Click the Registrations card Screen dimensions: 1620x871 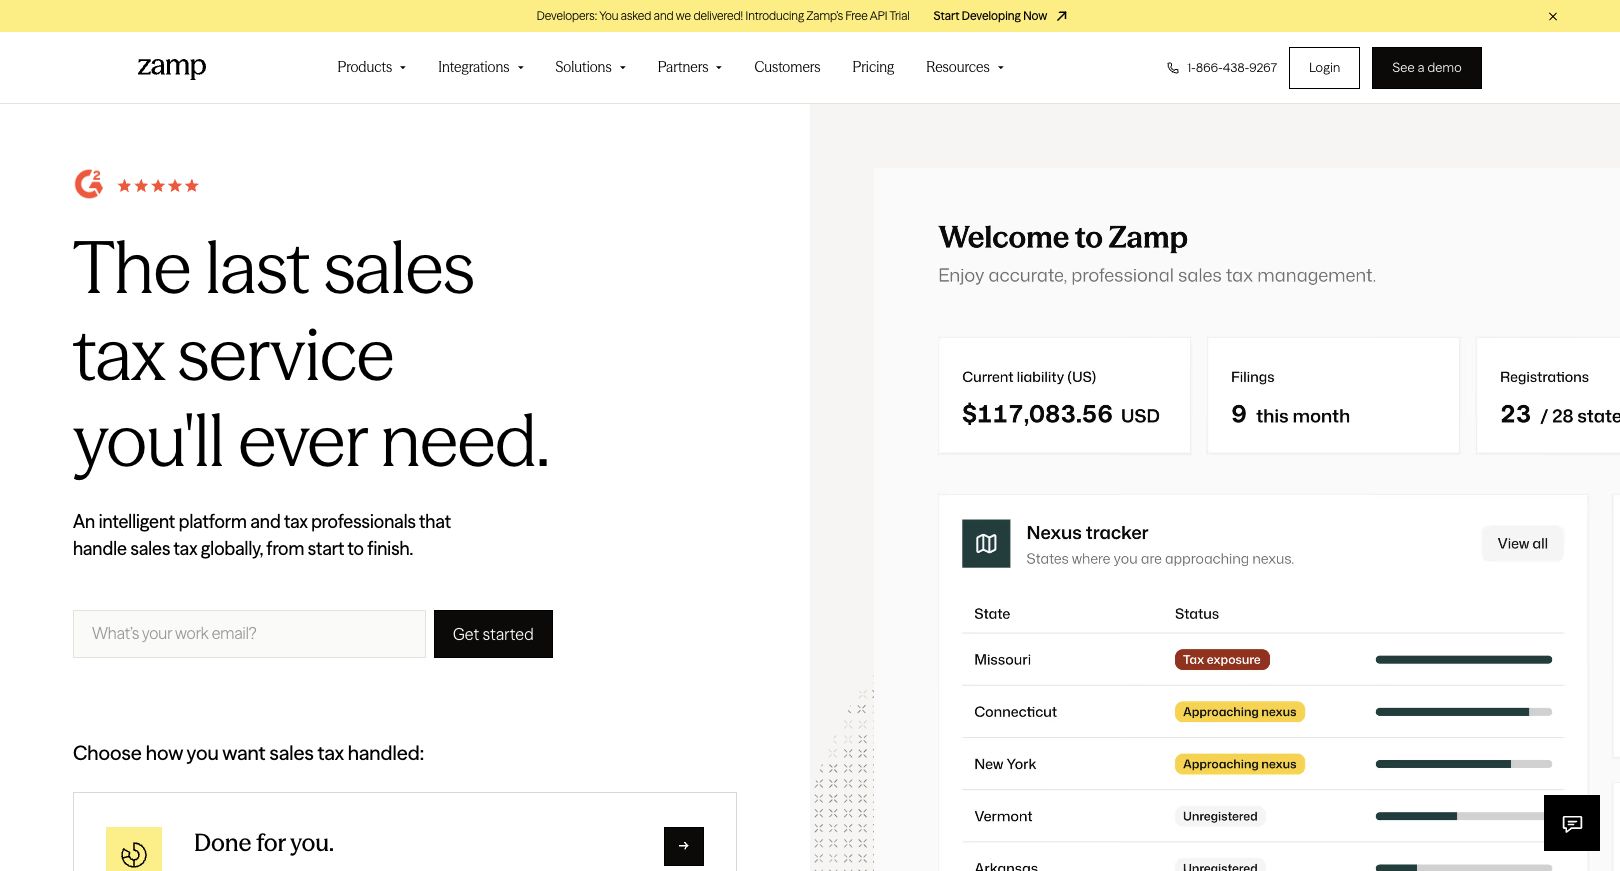1548,395
